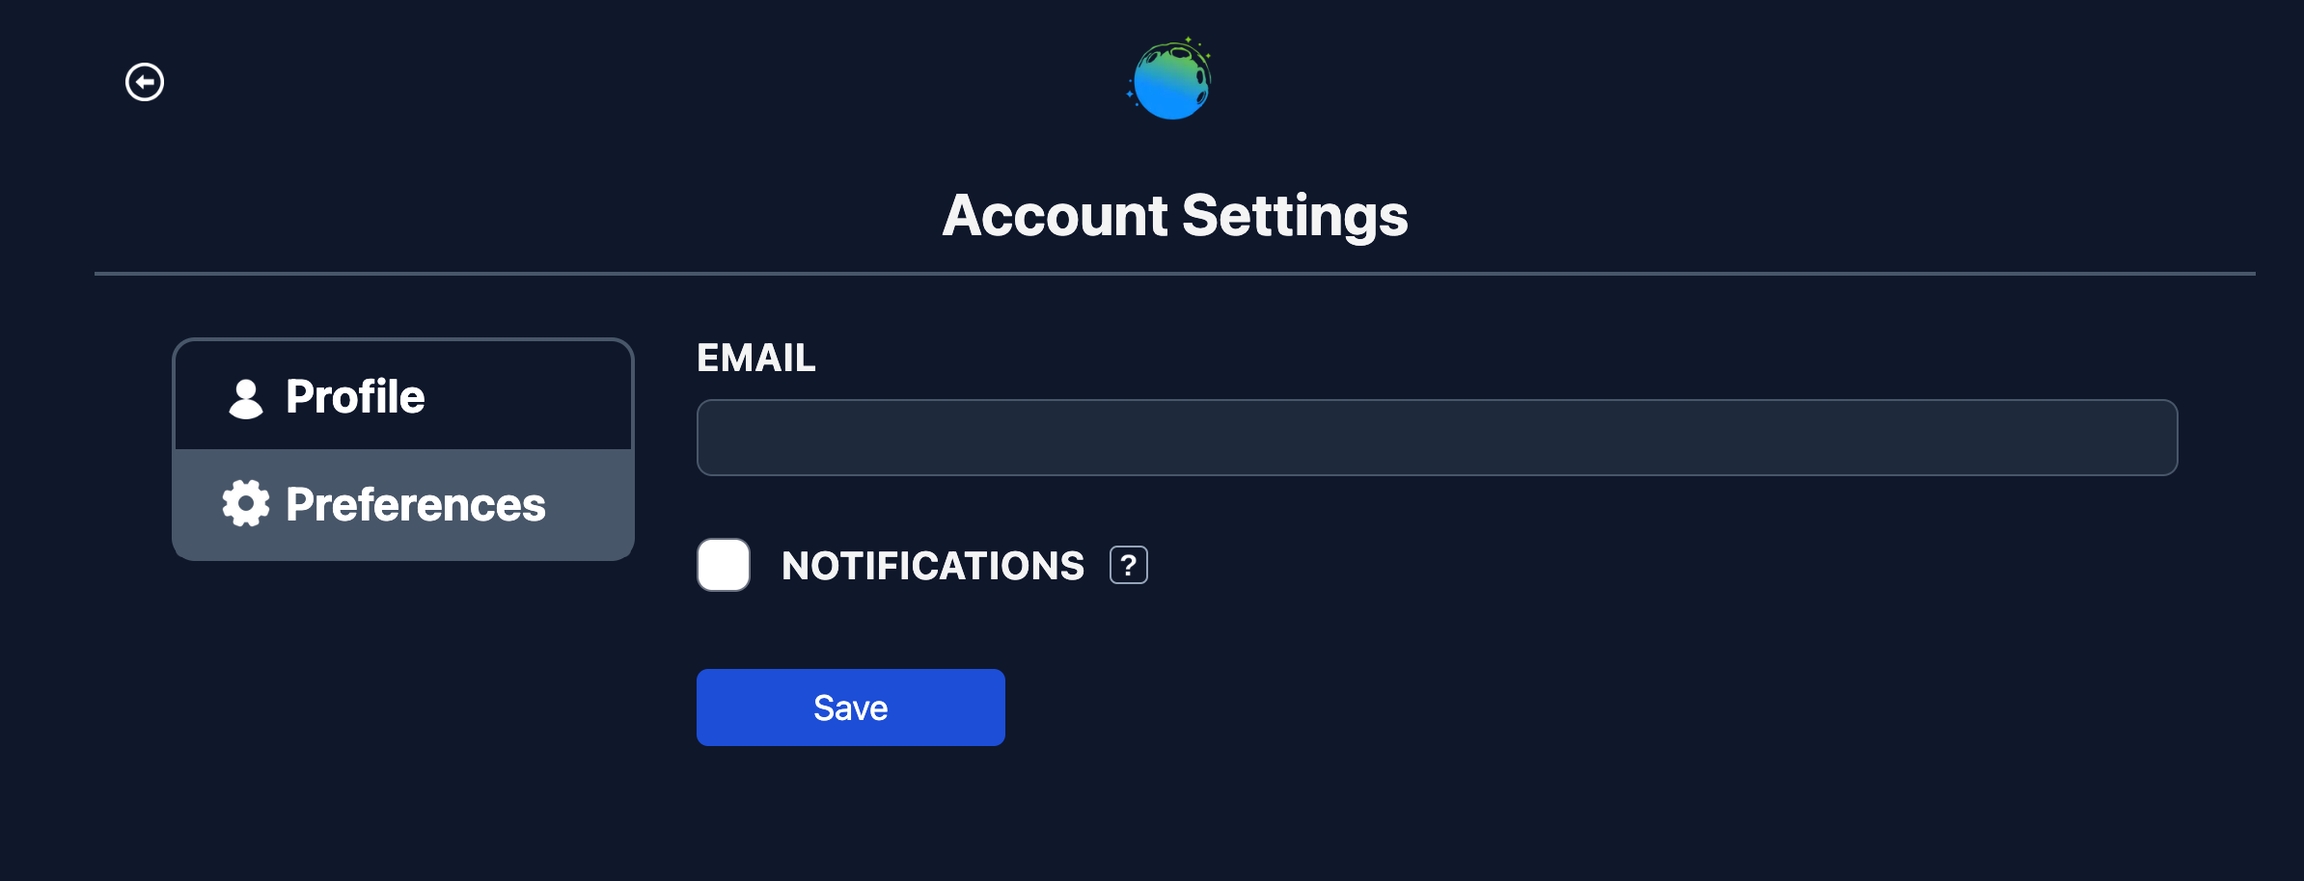Image resolution: width=2304 pixels, height=881 pixels.
Task: Click the person icon beside Profile
Action: tap(245, 398)
